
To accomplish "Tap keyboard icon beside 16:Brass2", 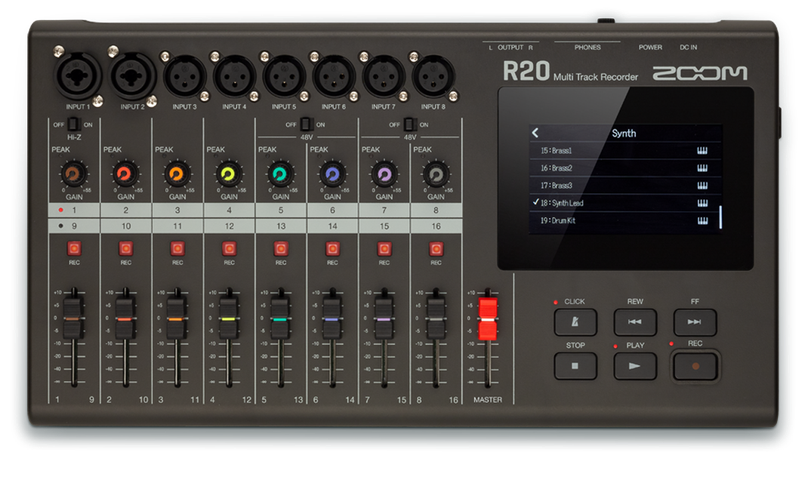I will tap(703, 168).
